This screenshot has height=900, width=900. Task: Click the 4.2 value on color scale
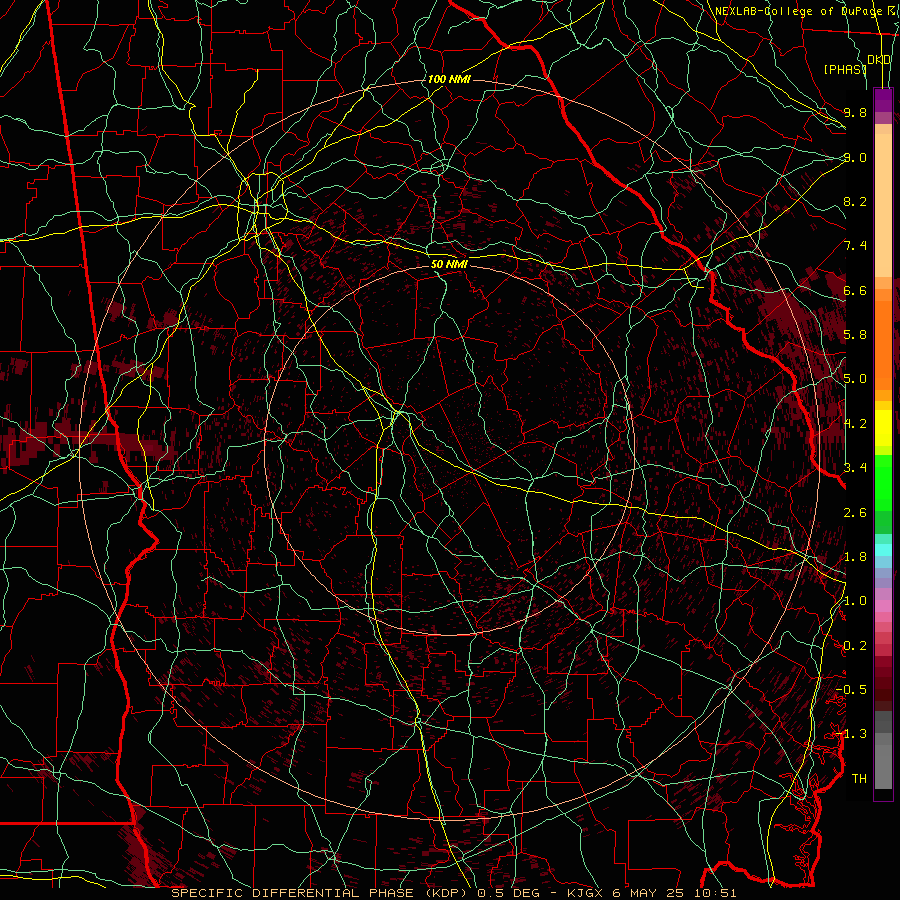click(x=855, y=424)
